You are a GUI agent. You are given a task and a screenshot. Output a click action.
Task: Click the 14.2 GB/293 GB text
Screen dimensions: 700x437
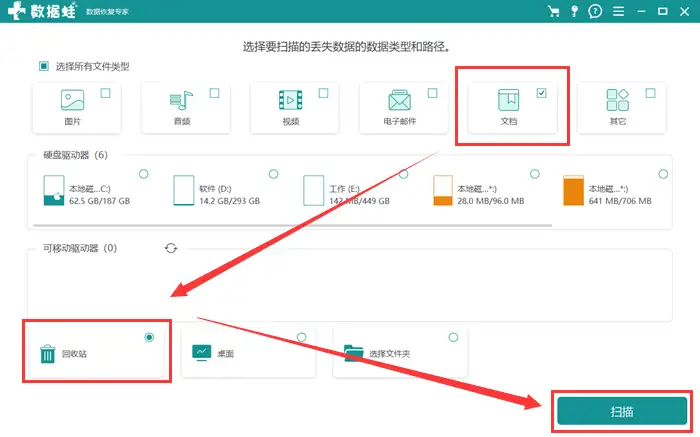[229, 201]
